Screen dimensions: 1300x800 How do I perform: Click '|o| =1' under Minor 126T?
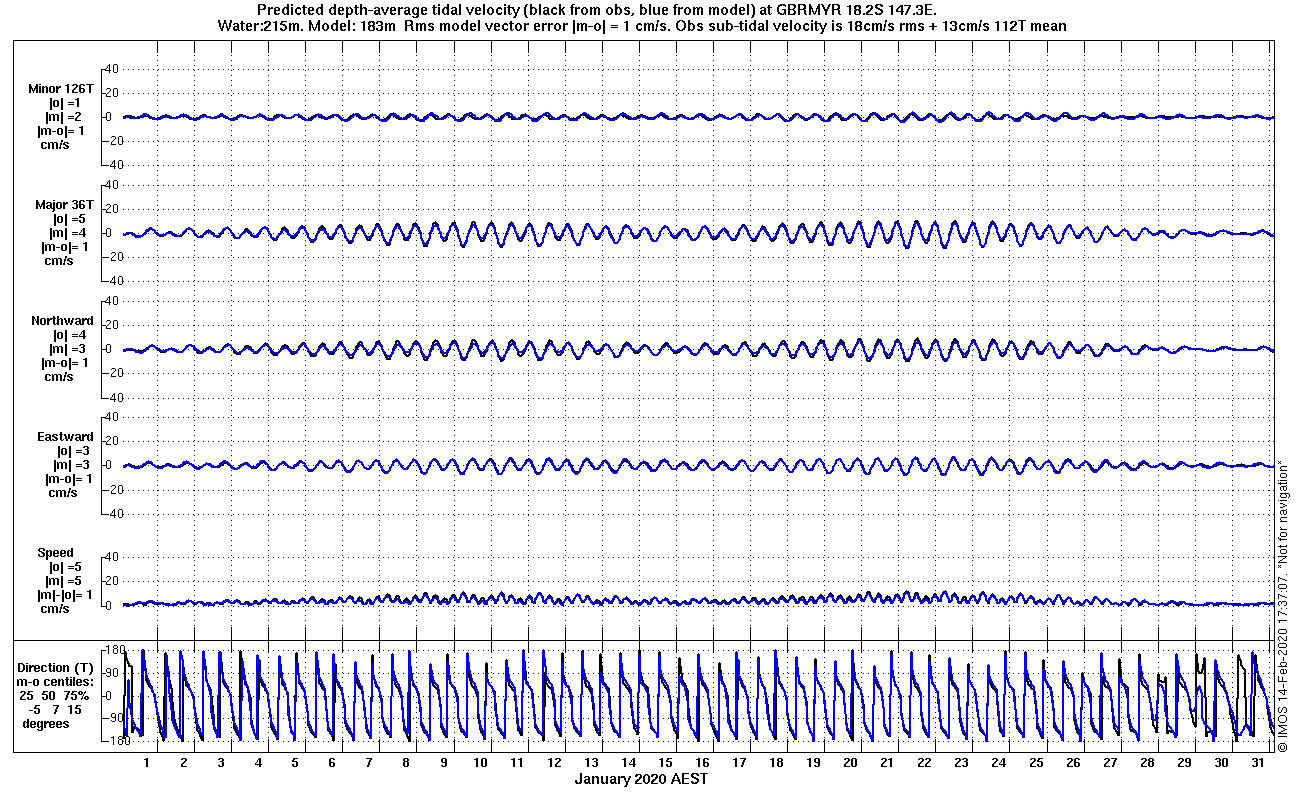tap(65, 103)
